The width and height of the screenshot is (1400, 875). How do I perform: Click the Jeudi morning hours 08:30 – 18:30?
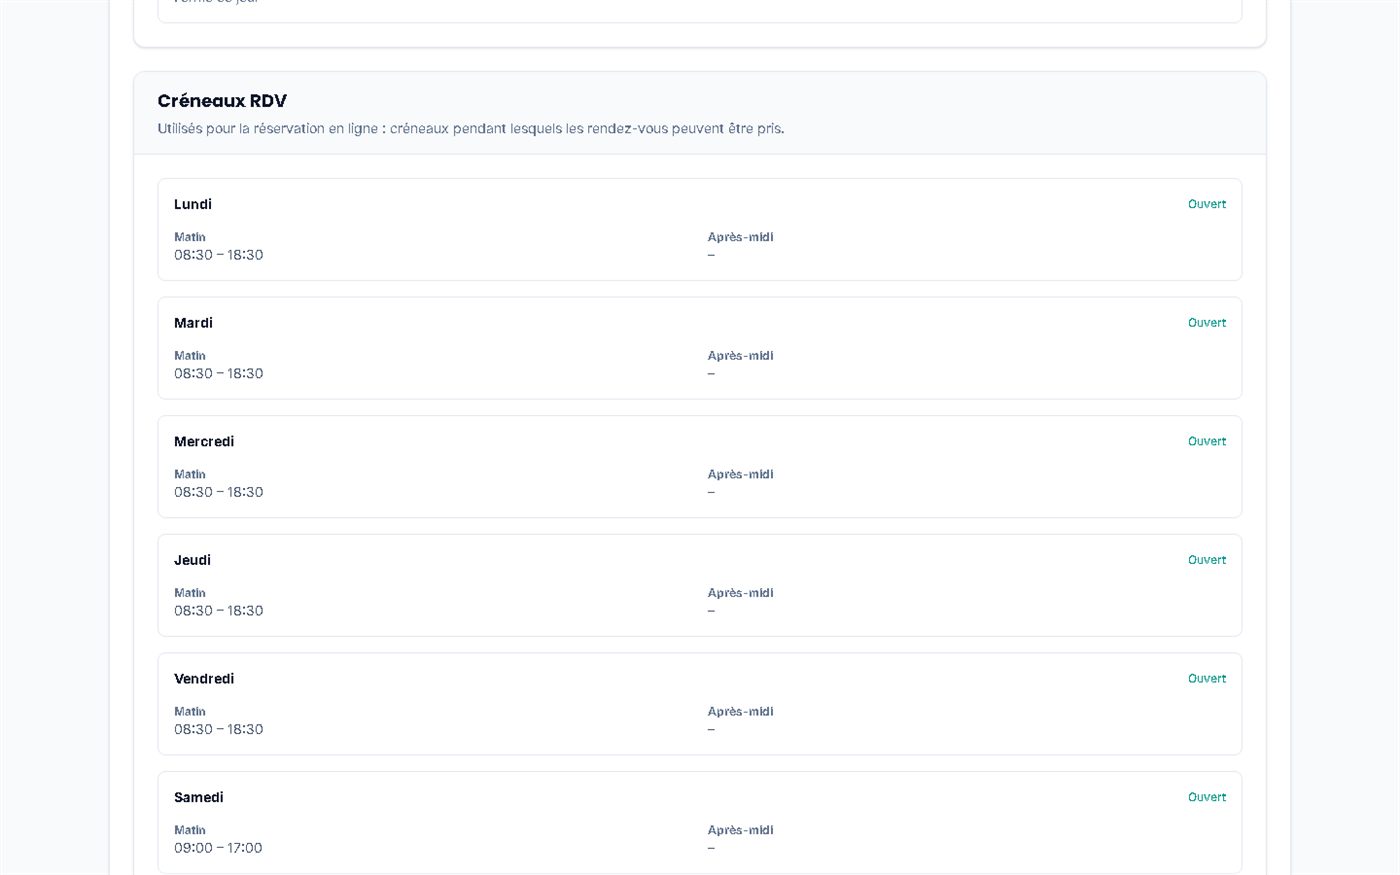219,611
